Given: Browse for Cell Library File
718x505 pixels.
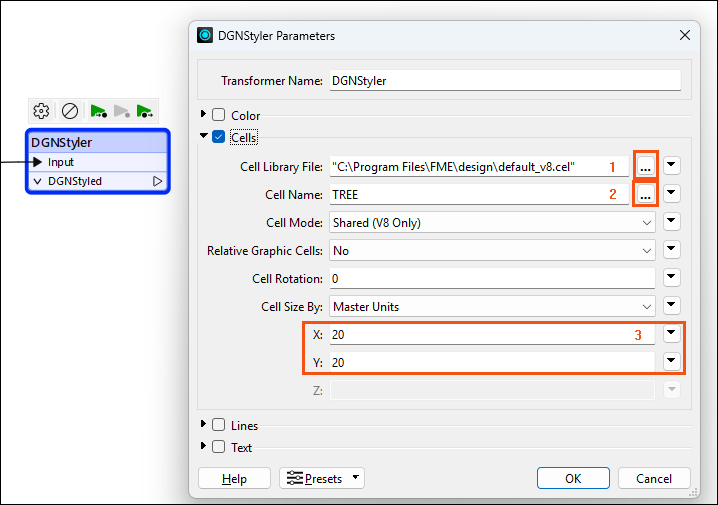Looking at the screenshot, I should [645, 166].
